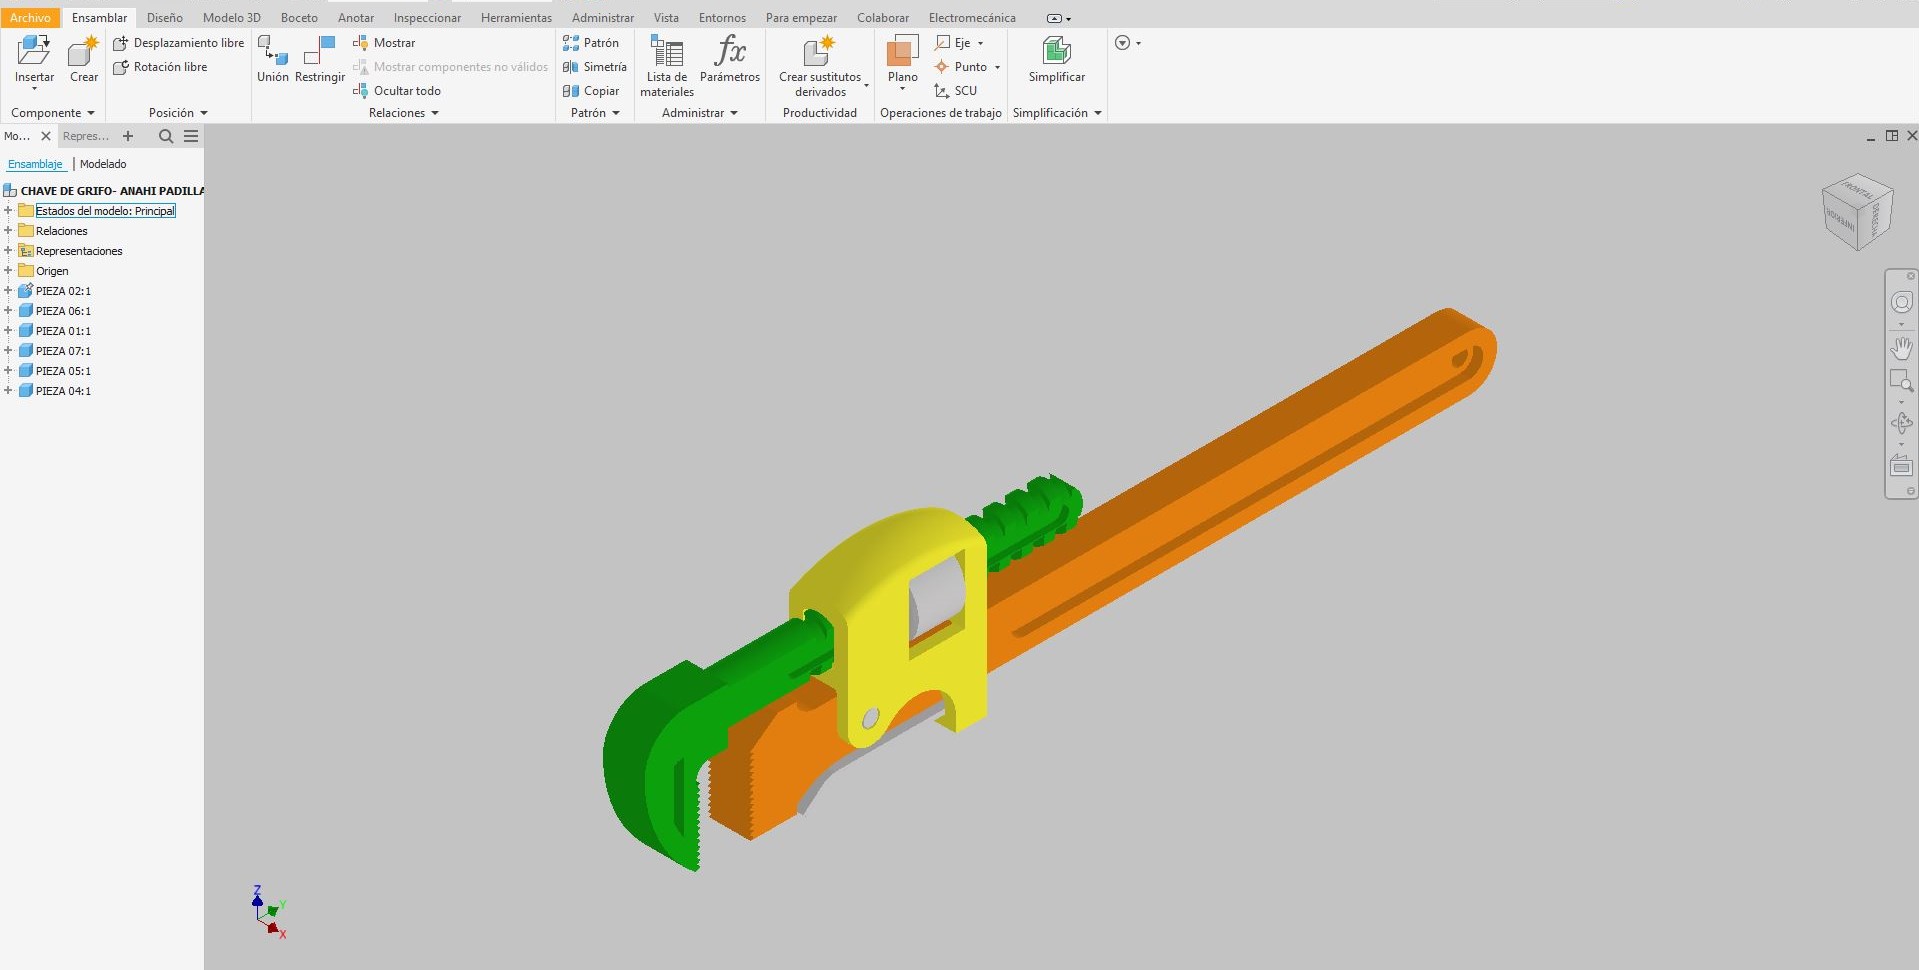
Task: Expand the PIEZA 02:1 tree node
Action: [8, 291]
